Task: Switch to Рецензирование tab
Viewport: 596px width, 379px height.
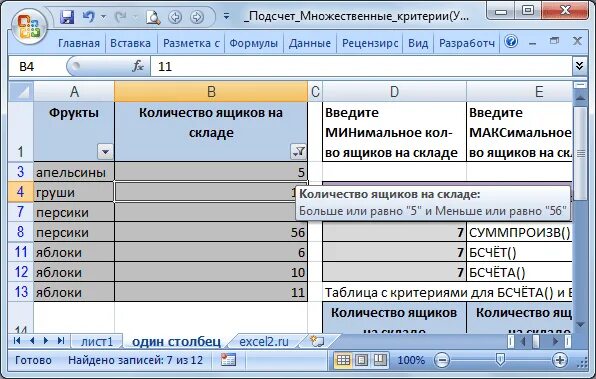Action: 370,43
